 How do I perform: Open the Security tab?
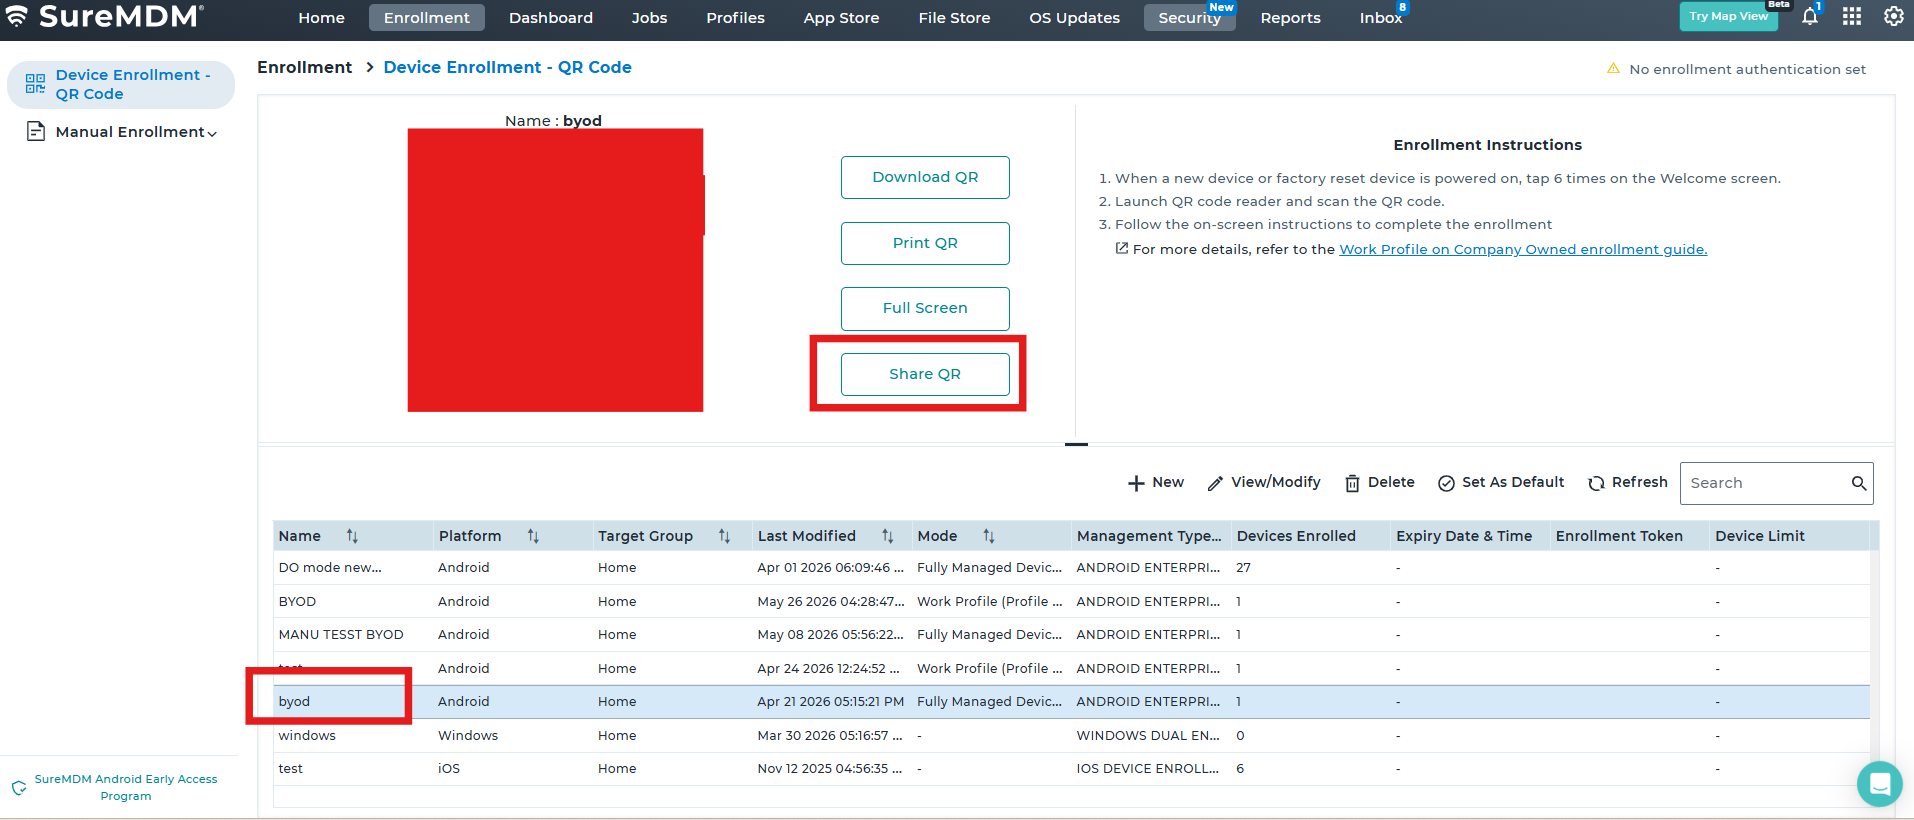tap(1190, 18)
